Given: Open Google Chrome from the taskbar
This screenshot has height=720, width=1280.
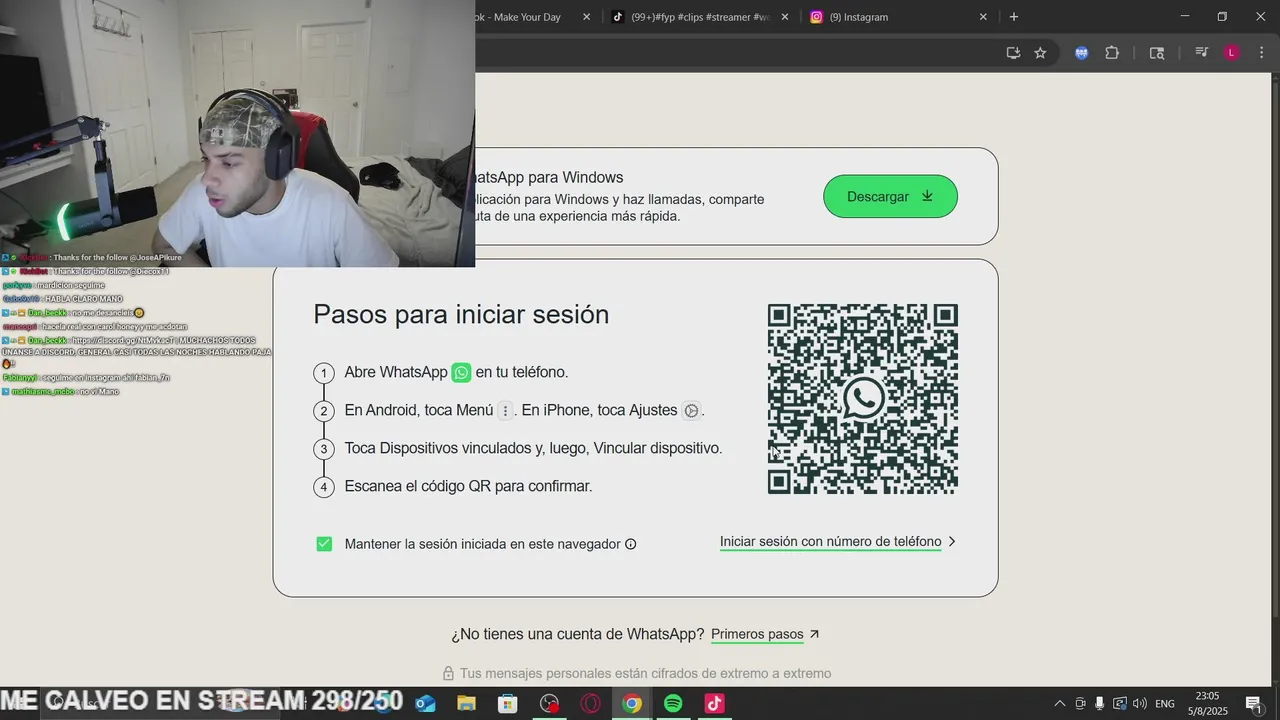Looking at the screenshot, I should [631, 704].
